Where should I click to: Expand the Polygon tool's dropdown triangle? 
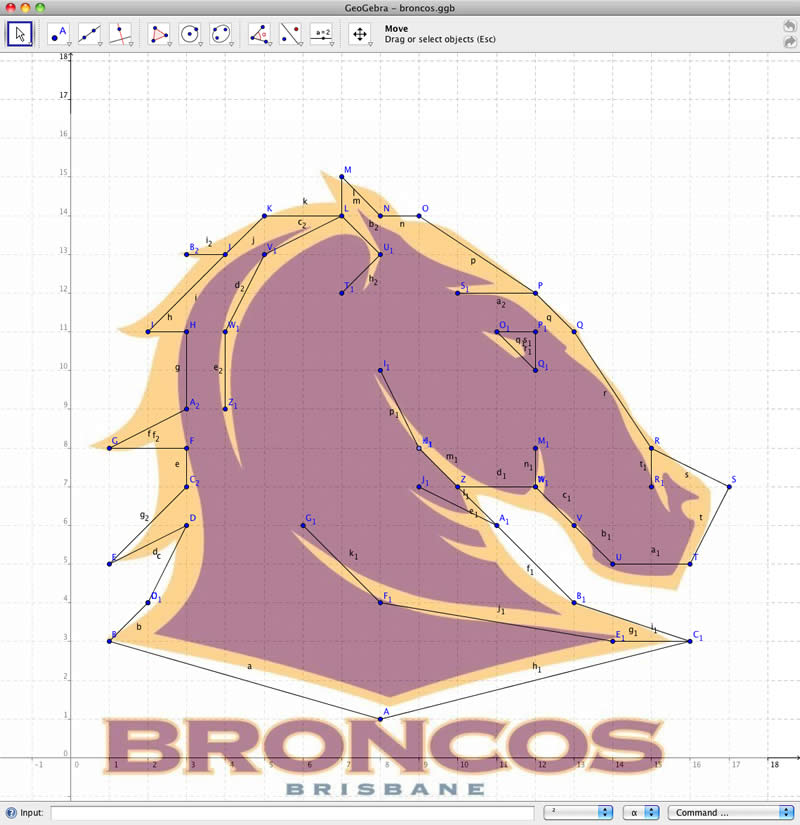pos(169,44)
